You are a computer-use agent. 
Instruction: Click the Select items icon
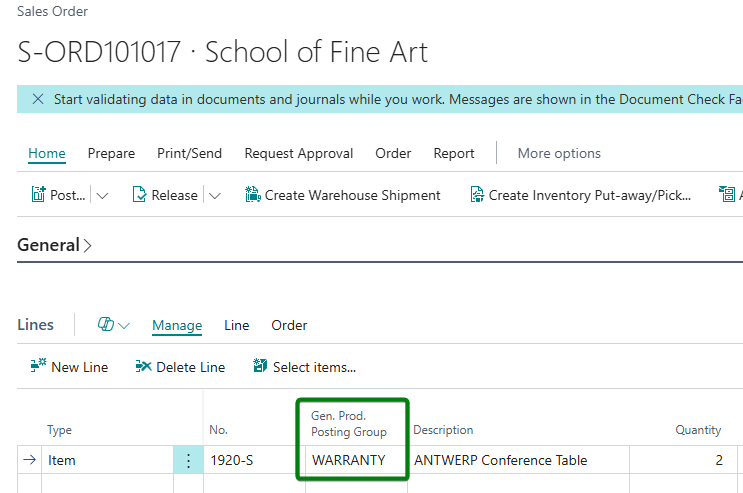[260, 366]
